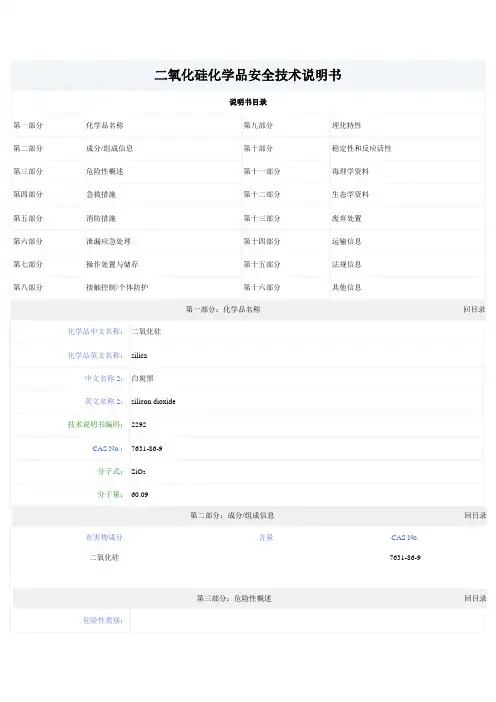This screenshot has width=496, height=702.
Task: Click the 化学品中文名称 field label
Action: coord(95,331)
